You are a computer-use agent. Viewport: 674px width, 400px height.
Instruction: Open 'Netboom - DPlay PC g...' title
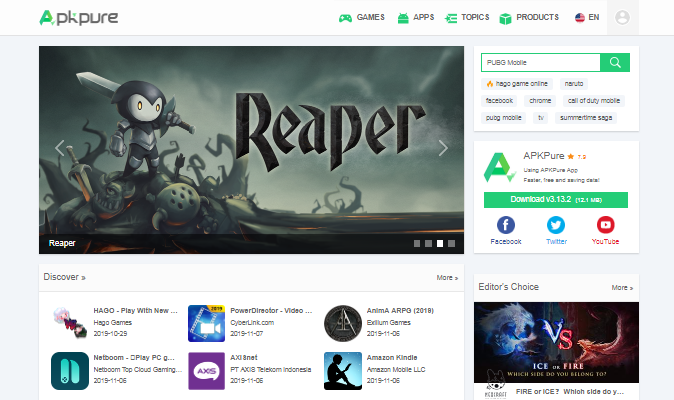(x=134, y=357)
